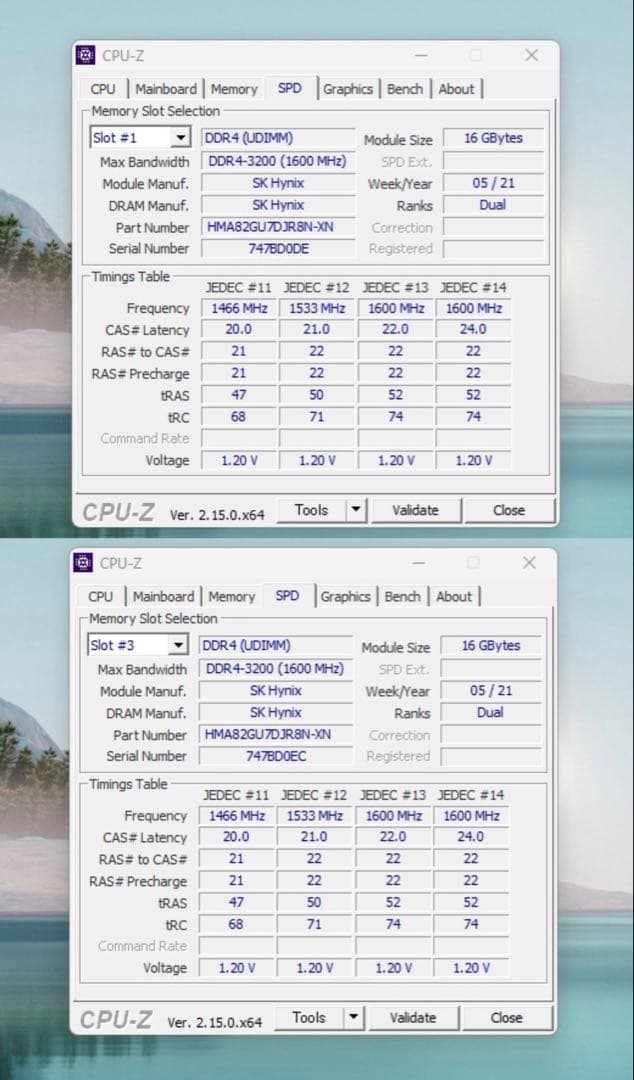
Task: Click Part Number field in Slot #3 window
Action: pos(276,734)
